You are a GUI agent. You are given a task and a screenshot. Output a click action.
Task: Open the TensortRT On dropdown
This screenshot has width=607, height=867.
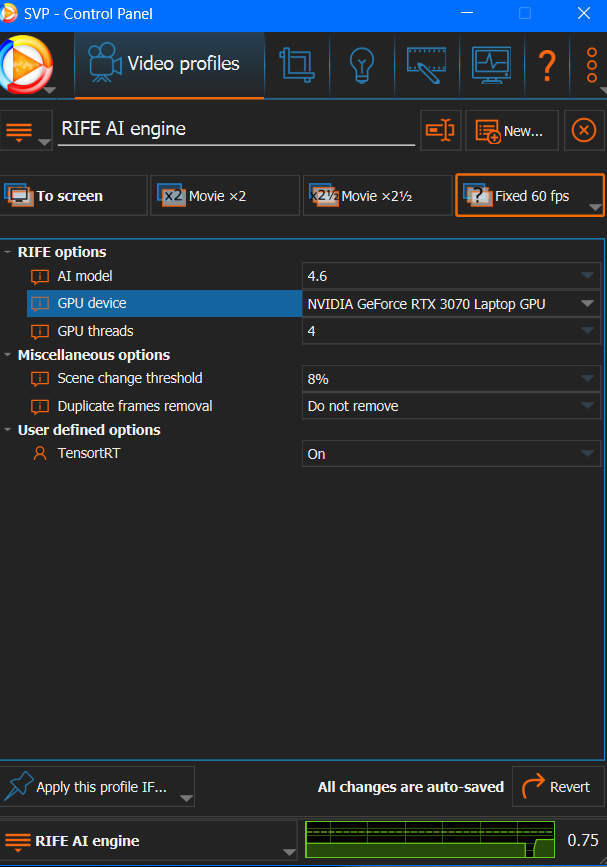tap(451, 454)
